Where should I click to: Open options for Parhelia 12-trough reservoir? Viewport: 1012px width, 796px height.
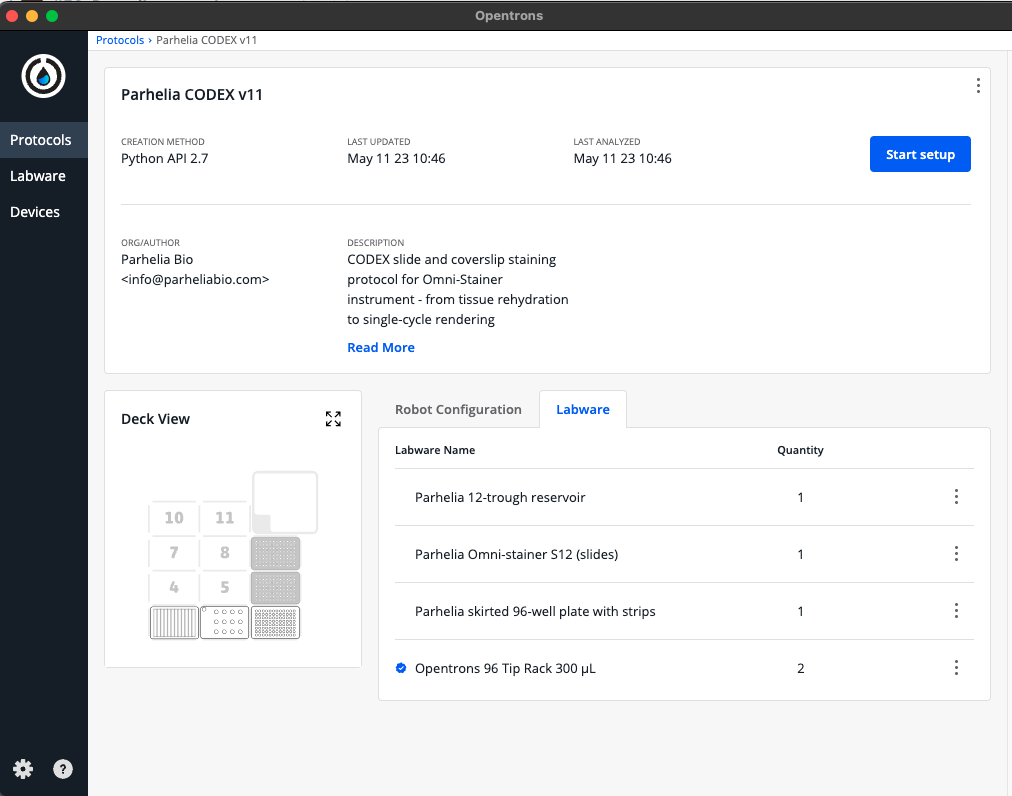pyautogui.click(x=956, y=497)
